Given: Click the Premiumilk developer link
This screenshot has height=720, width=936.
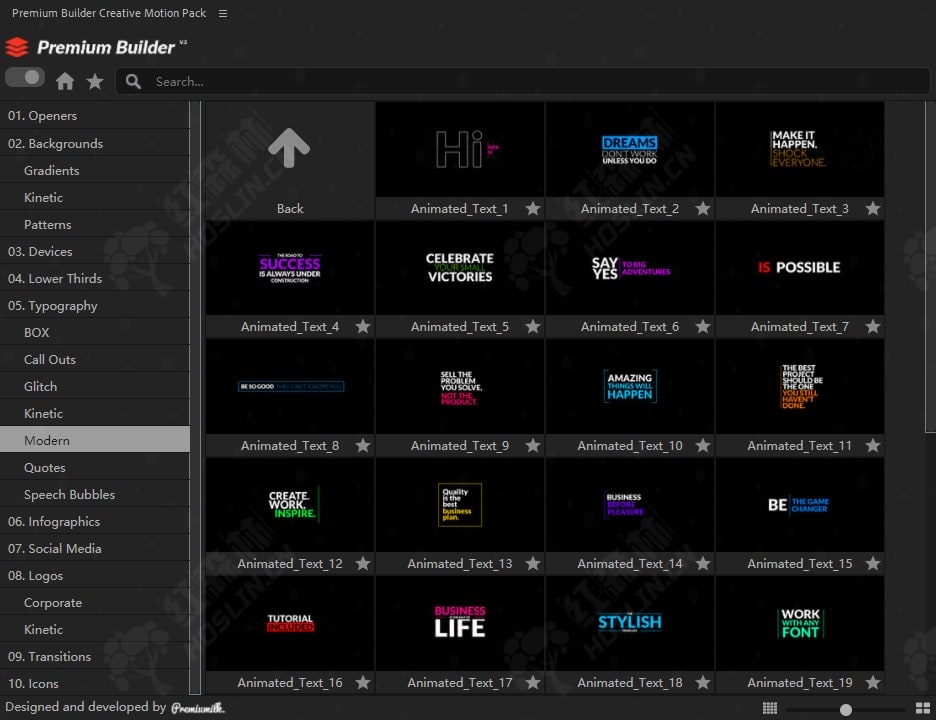Looking at the screenshot, I should point(198,707).
